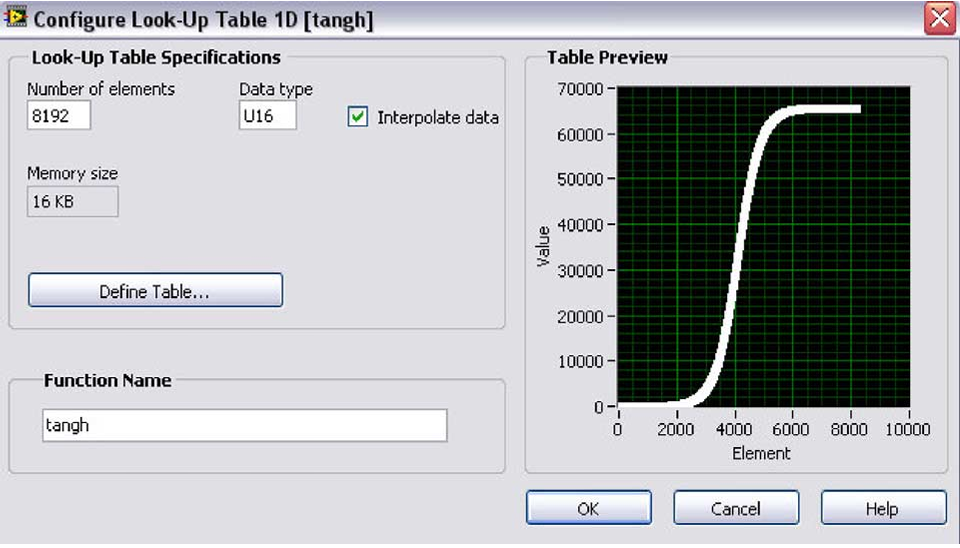Click the Element axis title

(x=761, y=453)
